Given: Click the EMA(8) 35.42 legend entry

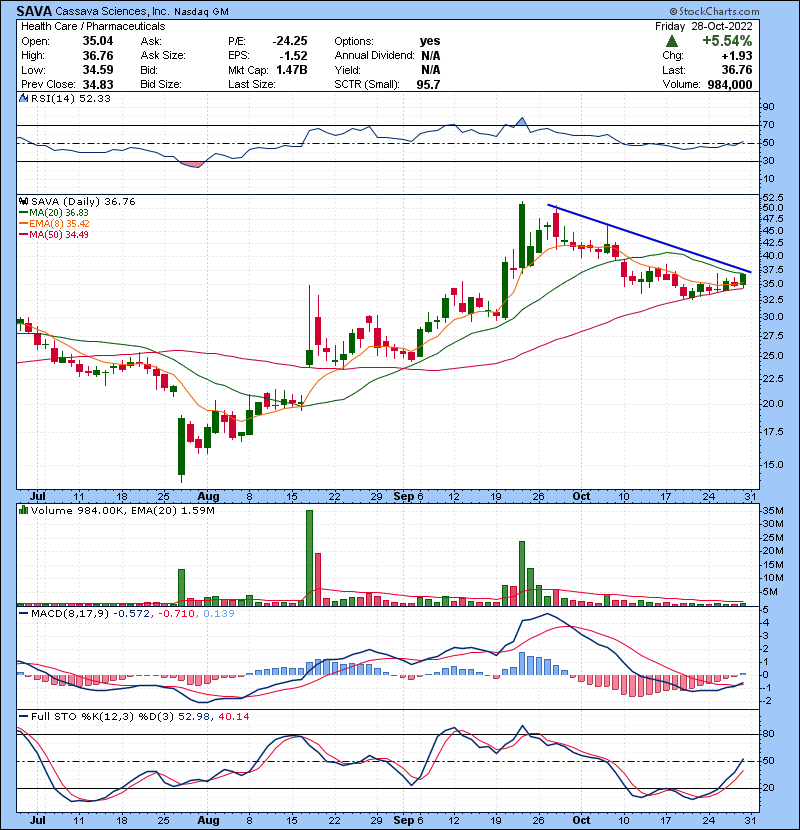Looking at the screenshot, I should pyautogui.click(x=54, y=223).
